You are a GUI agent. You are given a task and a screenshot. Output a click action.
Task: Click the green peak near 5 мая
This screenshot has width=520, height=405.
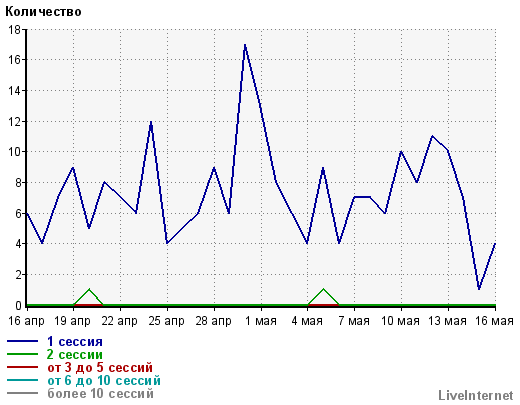click(x=323, y=289)
